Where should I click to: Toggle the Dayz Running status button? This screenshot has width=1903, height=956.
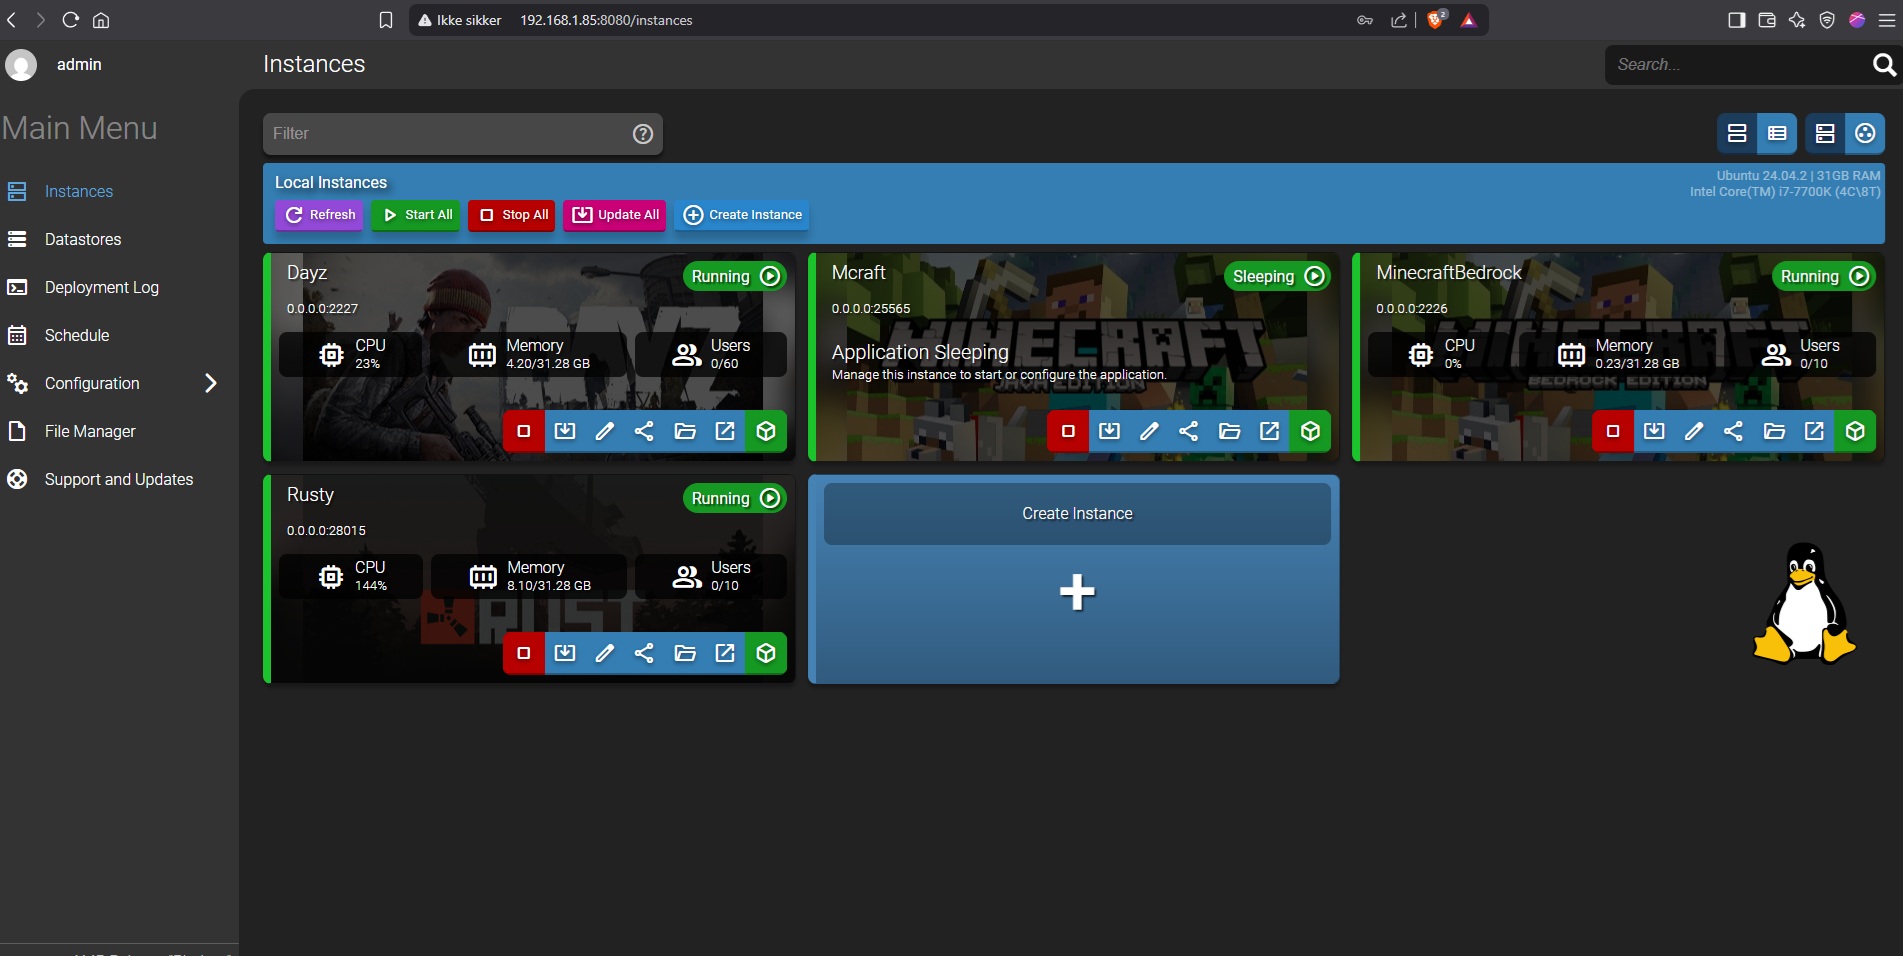coord(735,276)
